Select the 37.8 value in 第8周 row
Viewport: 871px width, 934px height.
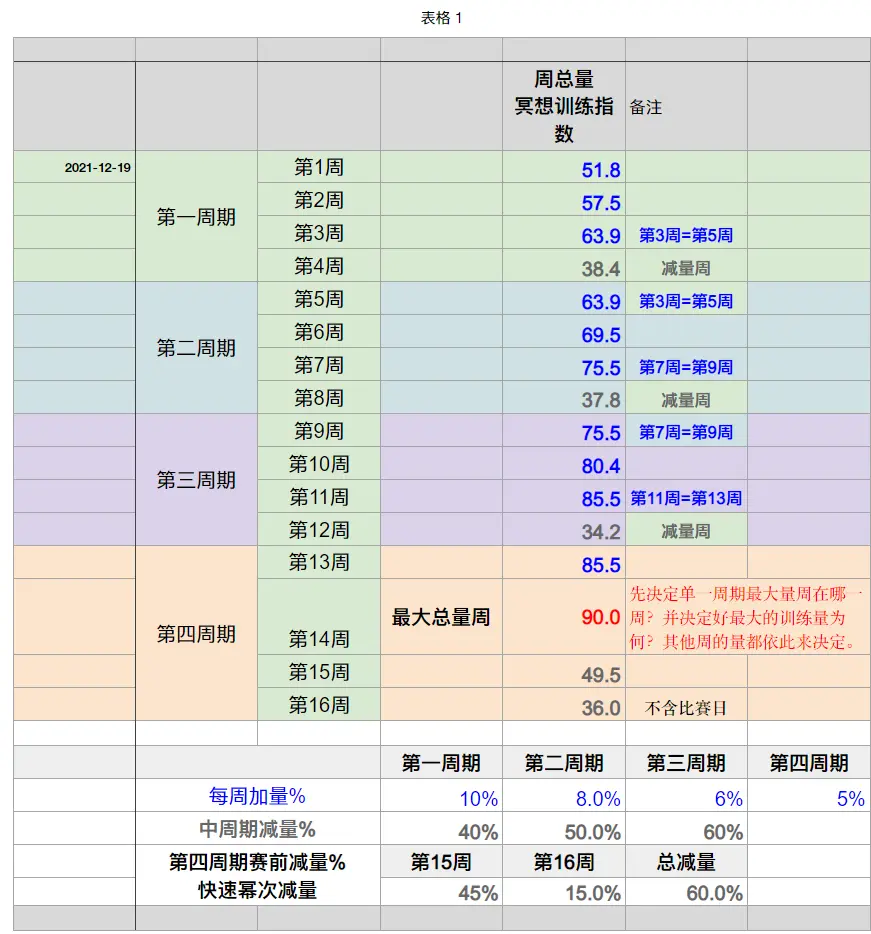pos(600,400)
